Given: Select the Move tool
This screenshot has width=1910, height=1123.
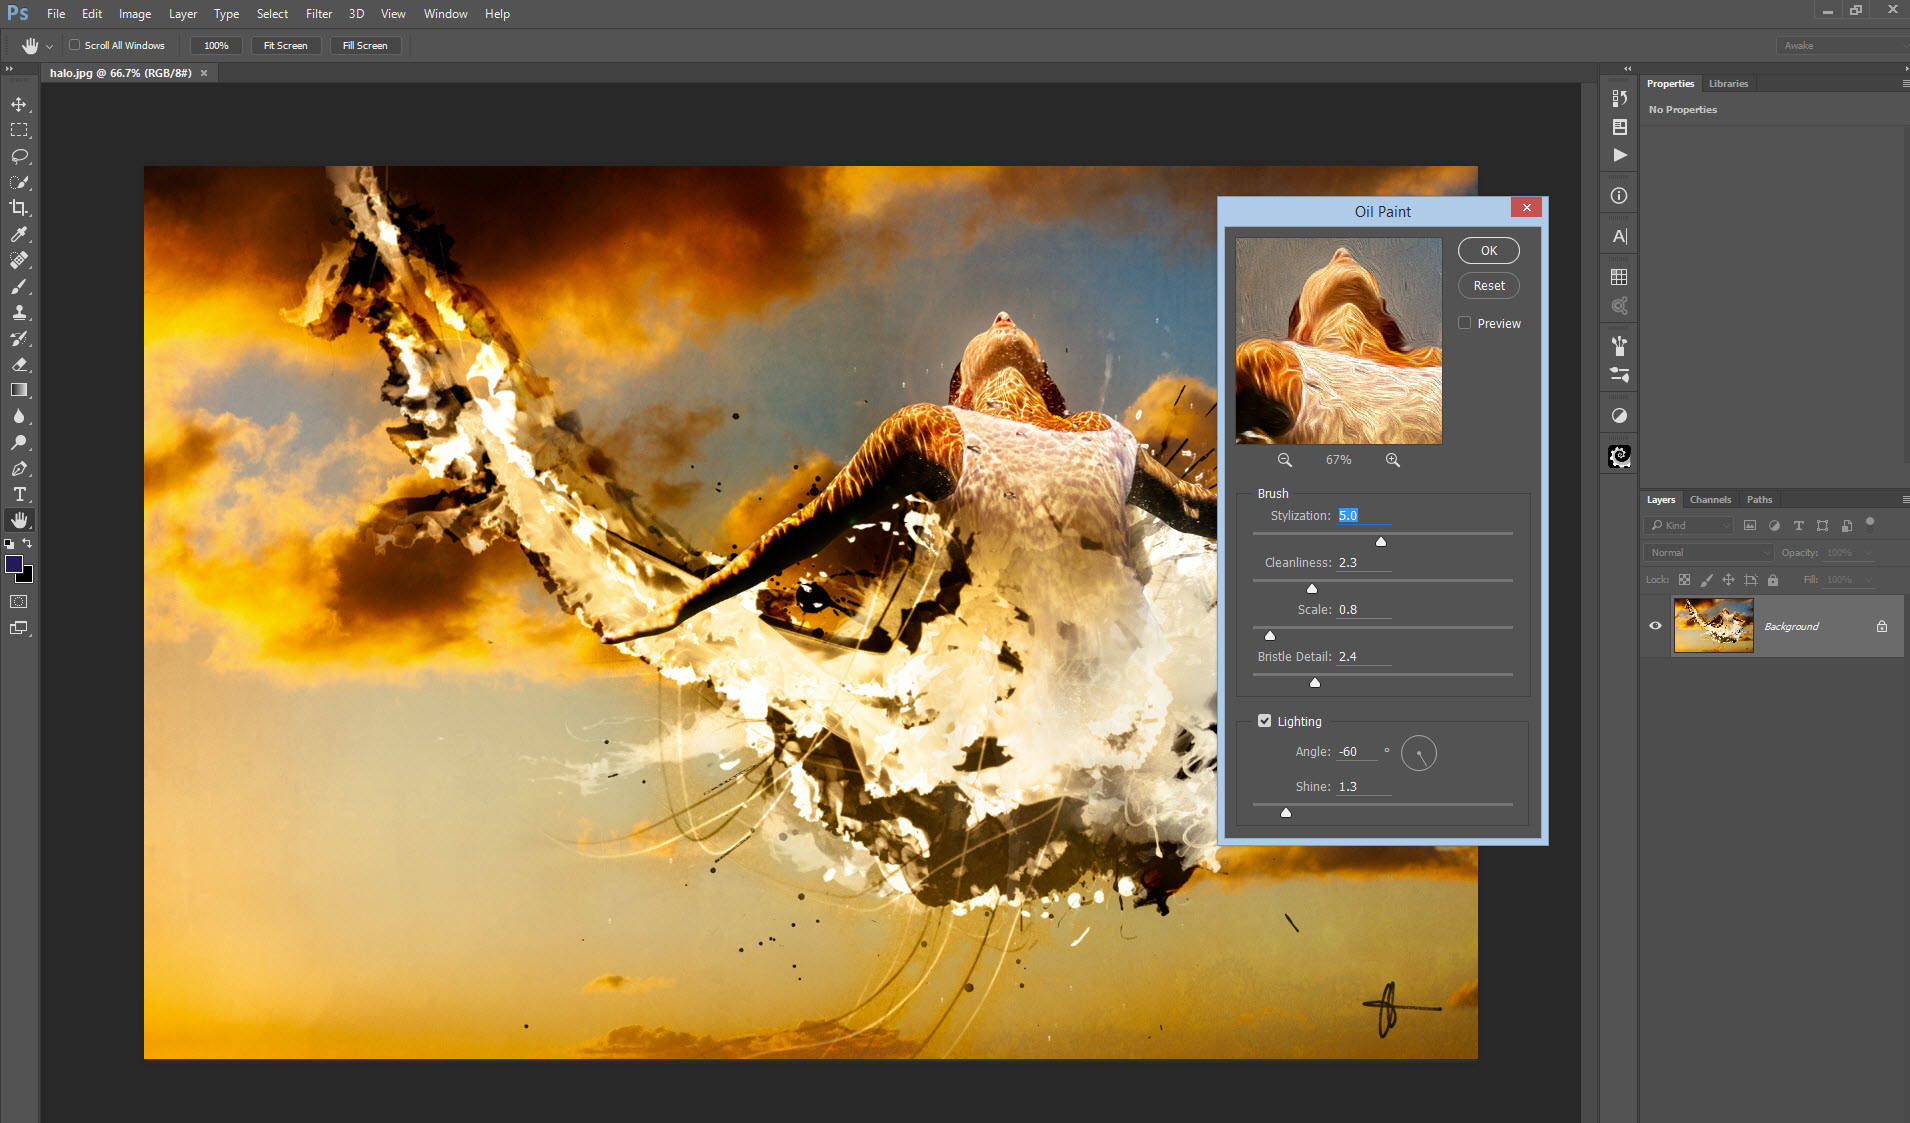Looking at the screenshot, I should 19,104.
